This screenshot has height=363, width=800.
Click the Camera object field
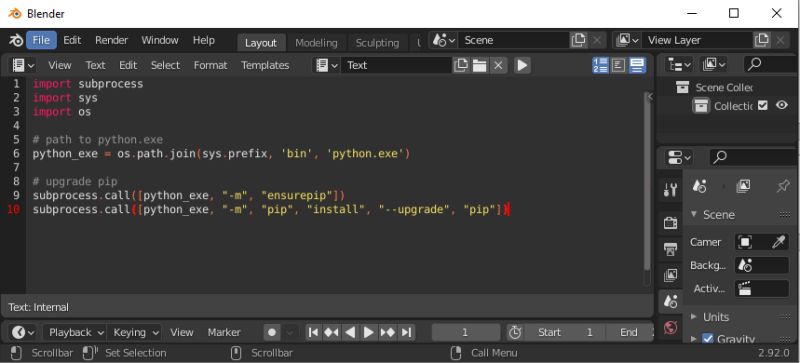click(x=754, y=242)
